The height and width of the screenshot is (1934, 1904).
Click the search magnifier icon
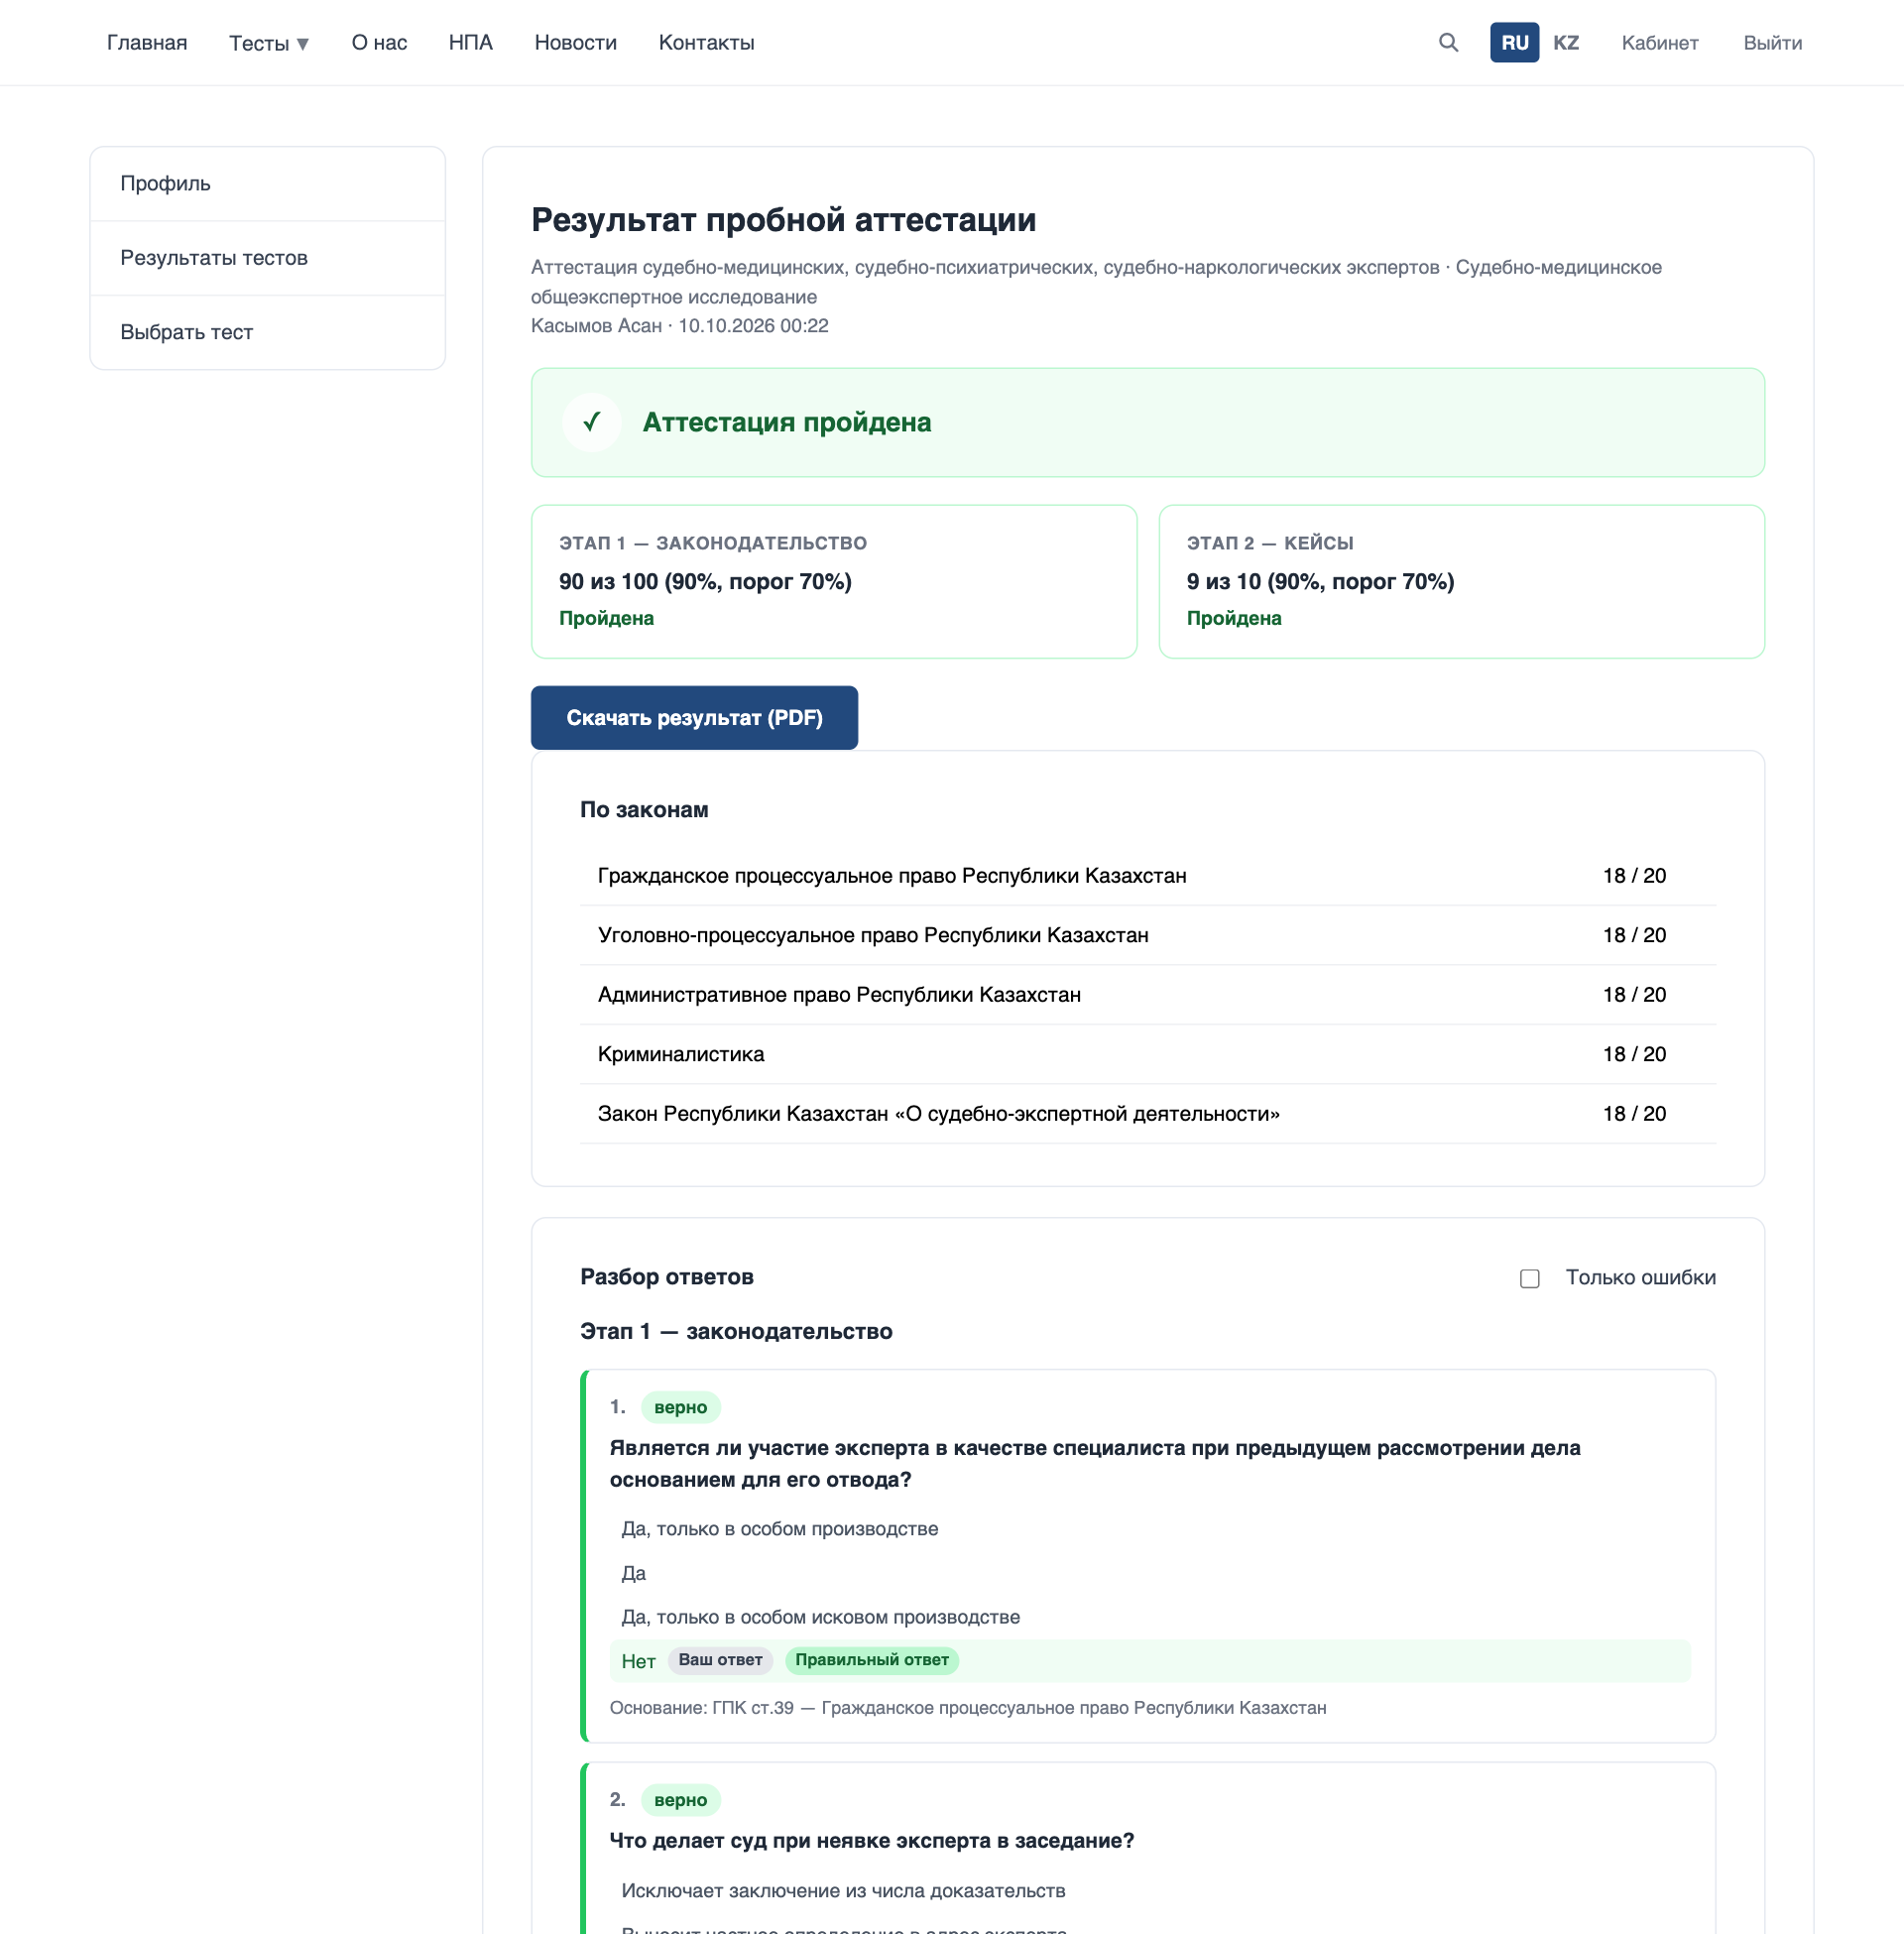[x=1448, y=43]
